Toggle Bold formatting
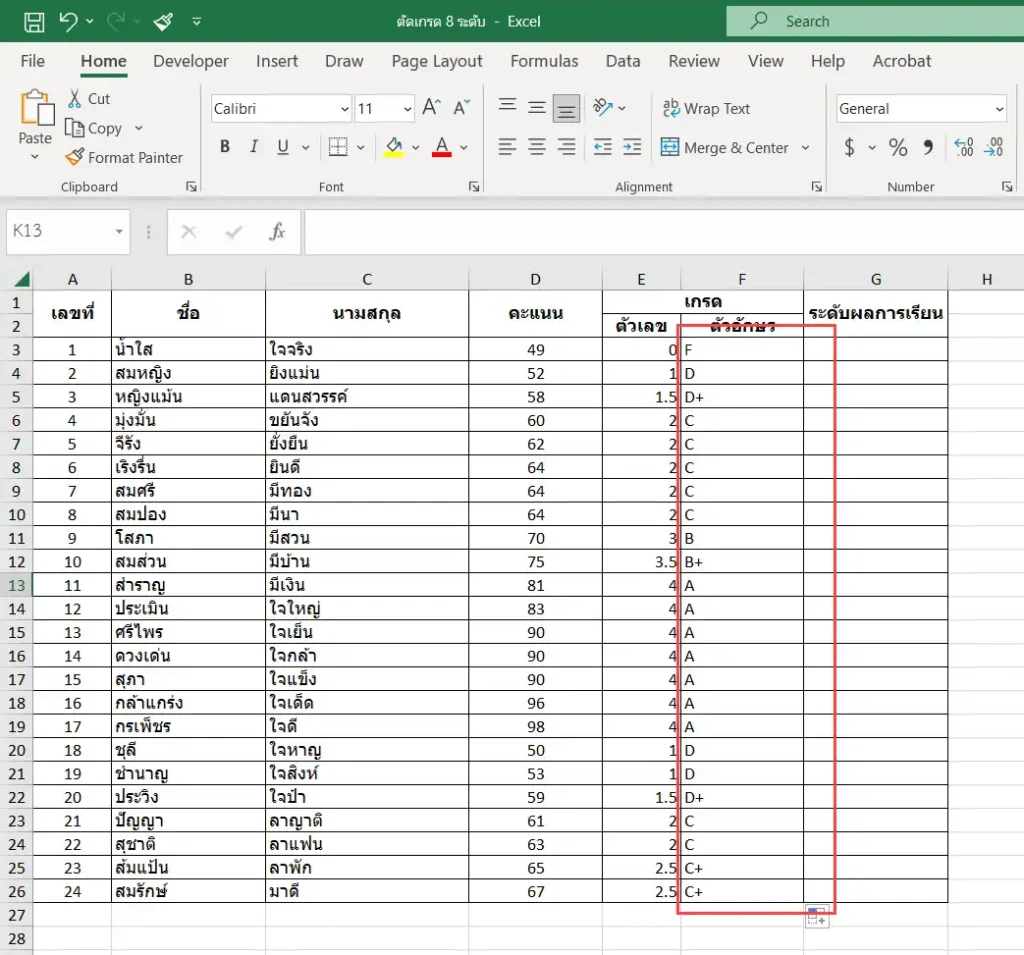Viewport: 1024px width, 955px height. [x=225, y=146]
